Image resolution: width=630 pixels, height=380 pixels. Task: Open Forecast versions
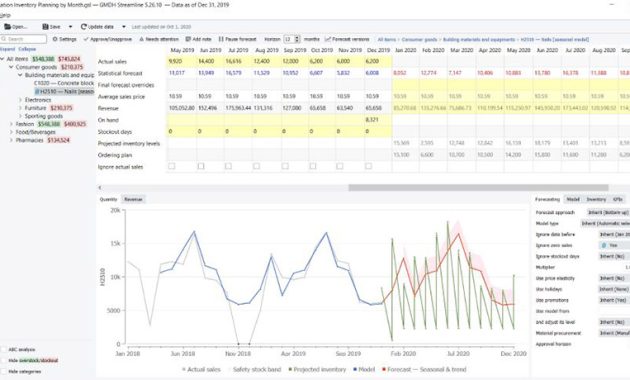click(347, 39)
